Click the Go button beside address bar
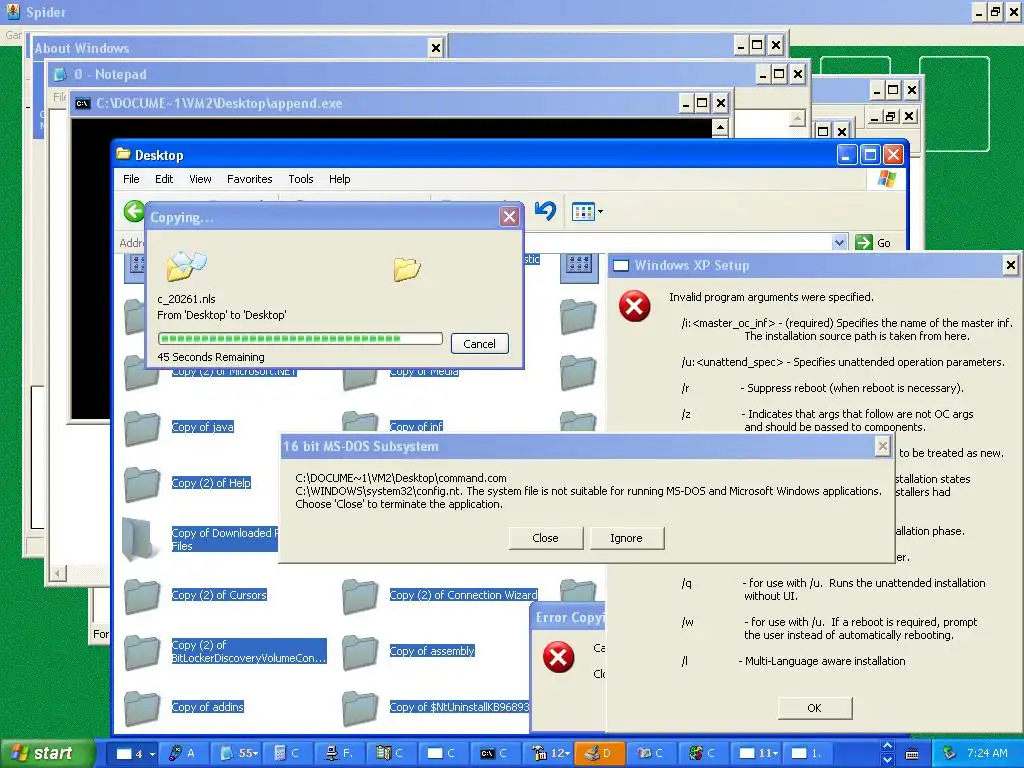The height and width of the screenshot is (768, 1024). click(873, 243)
